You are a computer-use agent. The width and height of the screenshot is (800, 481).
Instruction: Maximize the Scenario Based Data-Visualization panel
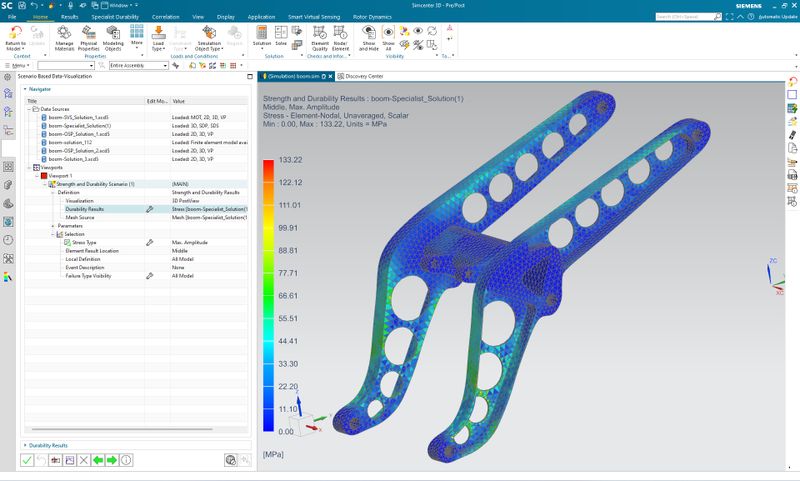tap(250, 77)
